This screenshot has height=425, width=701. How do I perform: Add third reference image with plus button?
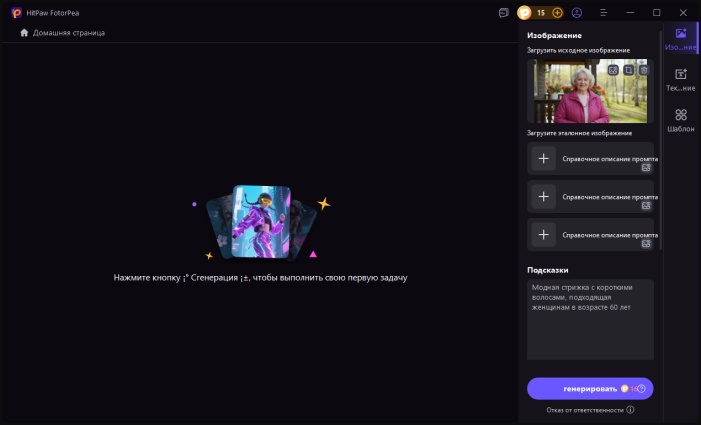tap(543, 234)
